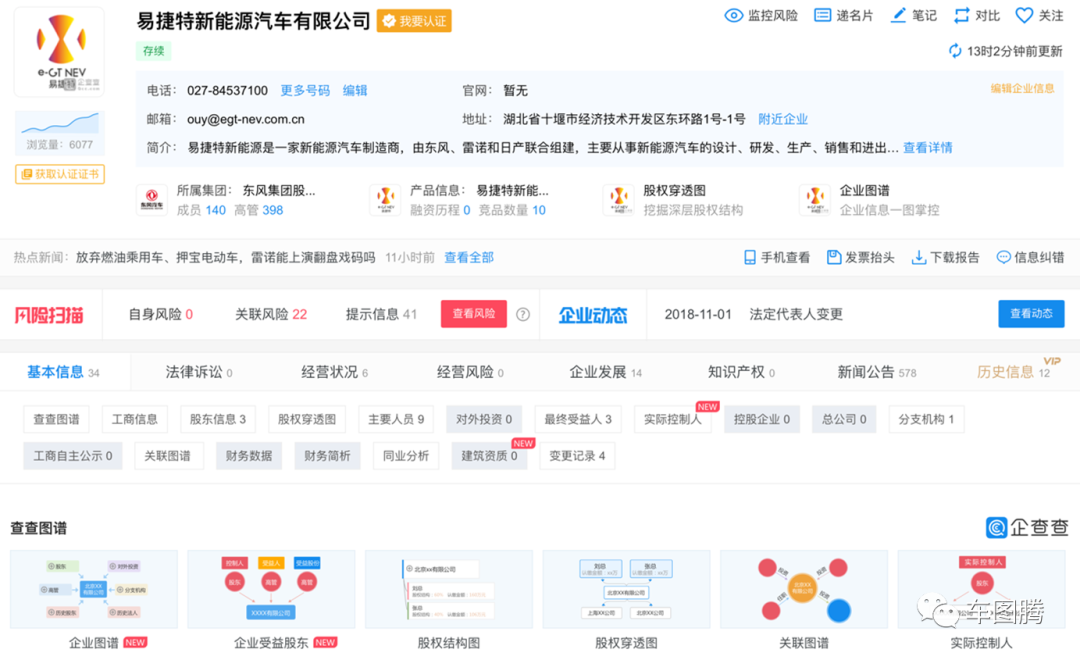Click 股东信息 3 button
Screen dimensions: 1080x660
coord(218,419)
